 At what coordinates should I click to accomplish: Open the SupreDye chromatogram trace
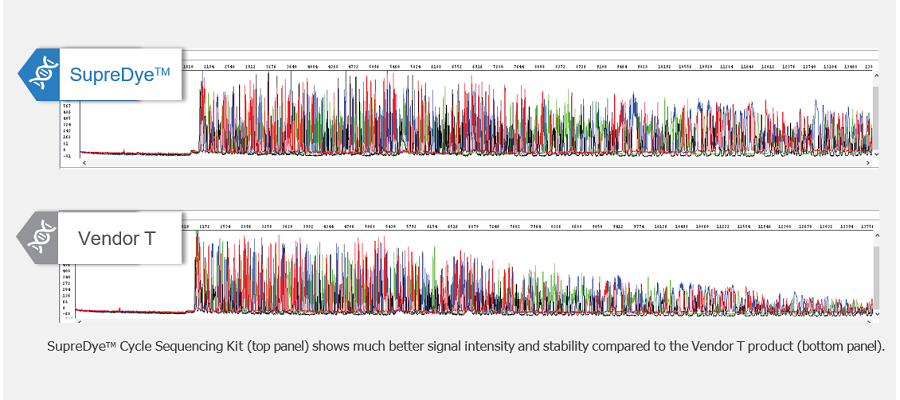[476, 114]
